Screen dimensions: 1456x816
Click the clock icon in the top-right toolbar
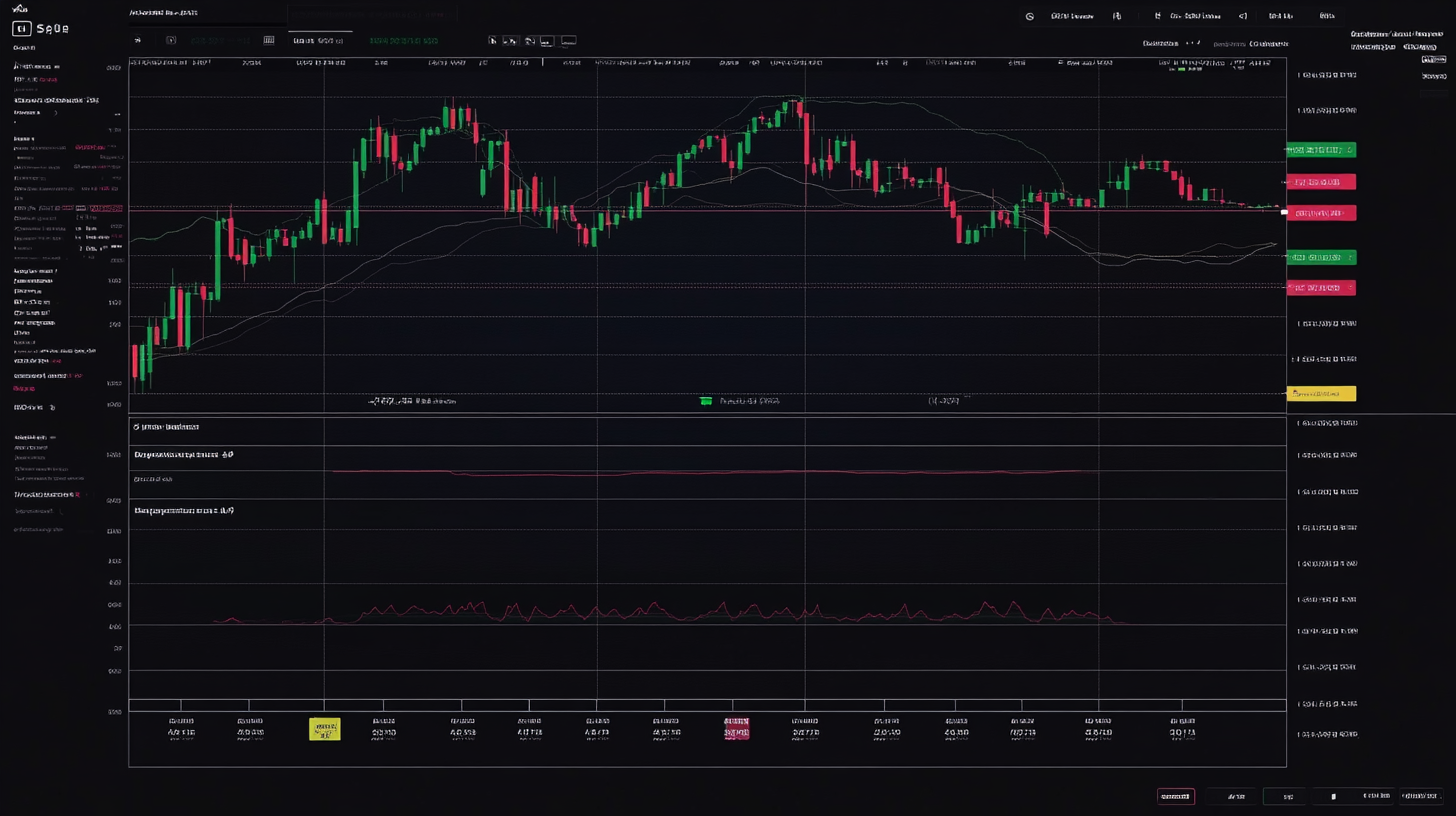[1030, 16]
